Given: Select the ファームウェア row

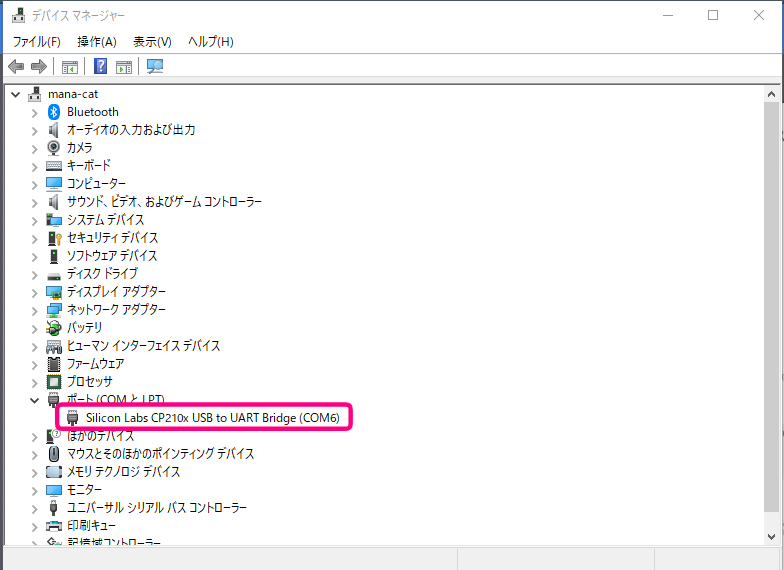Looking at the screenshot, I should click(95, 364).
